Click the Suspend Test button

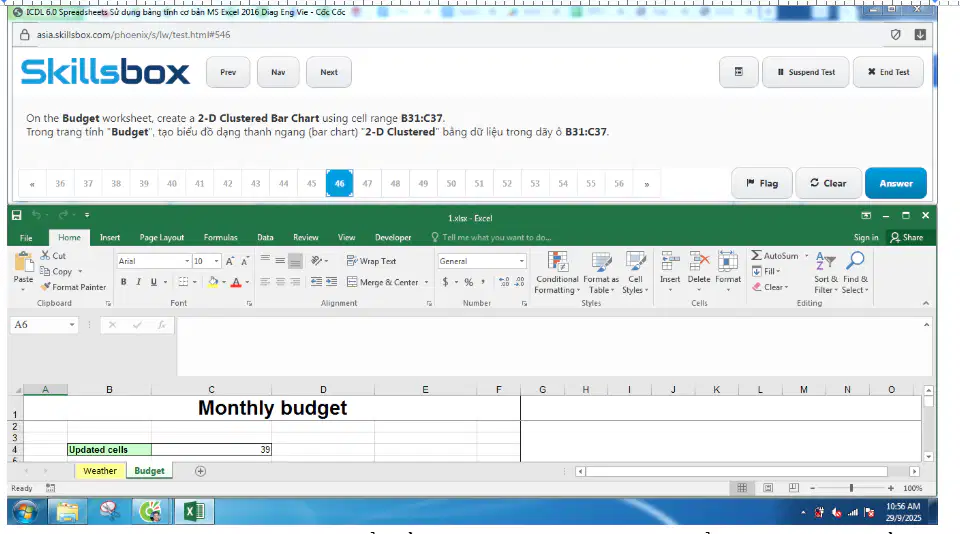pos(805,72)
